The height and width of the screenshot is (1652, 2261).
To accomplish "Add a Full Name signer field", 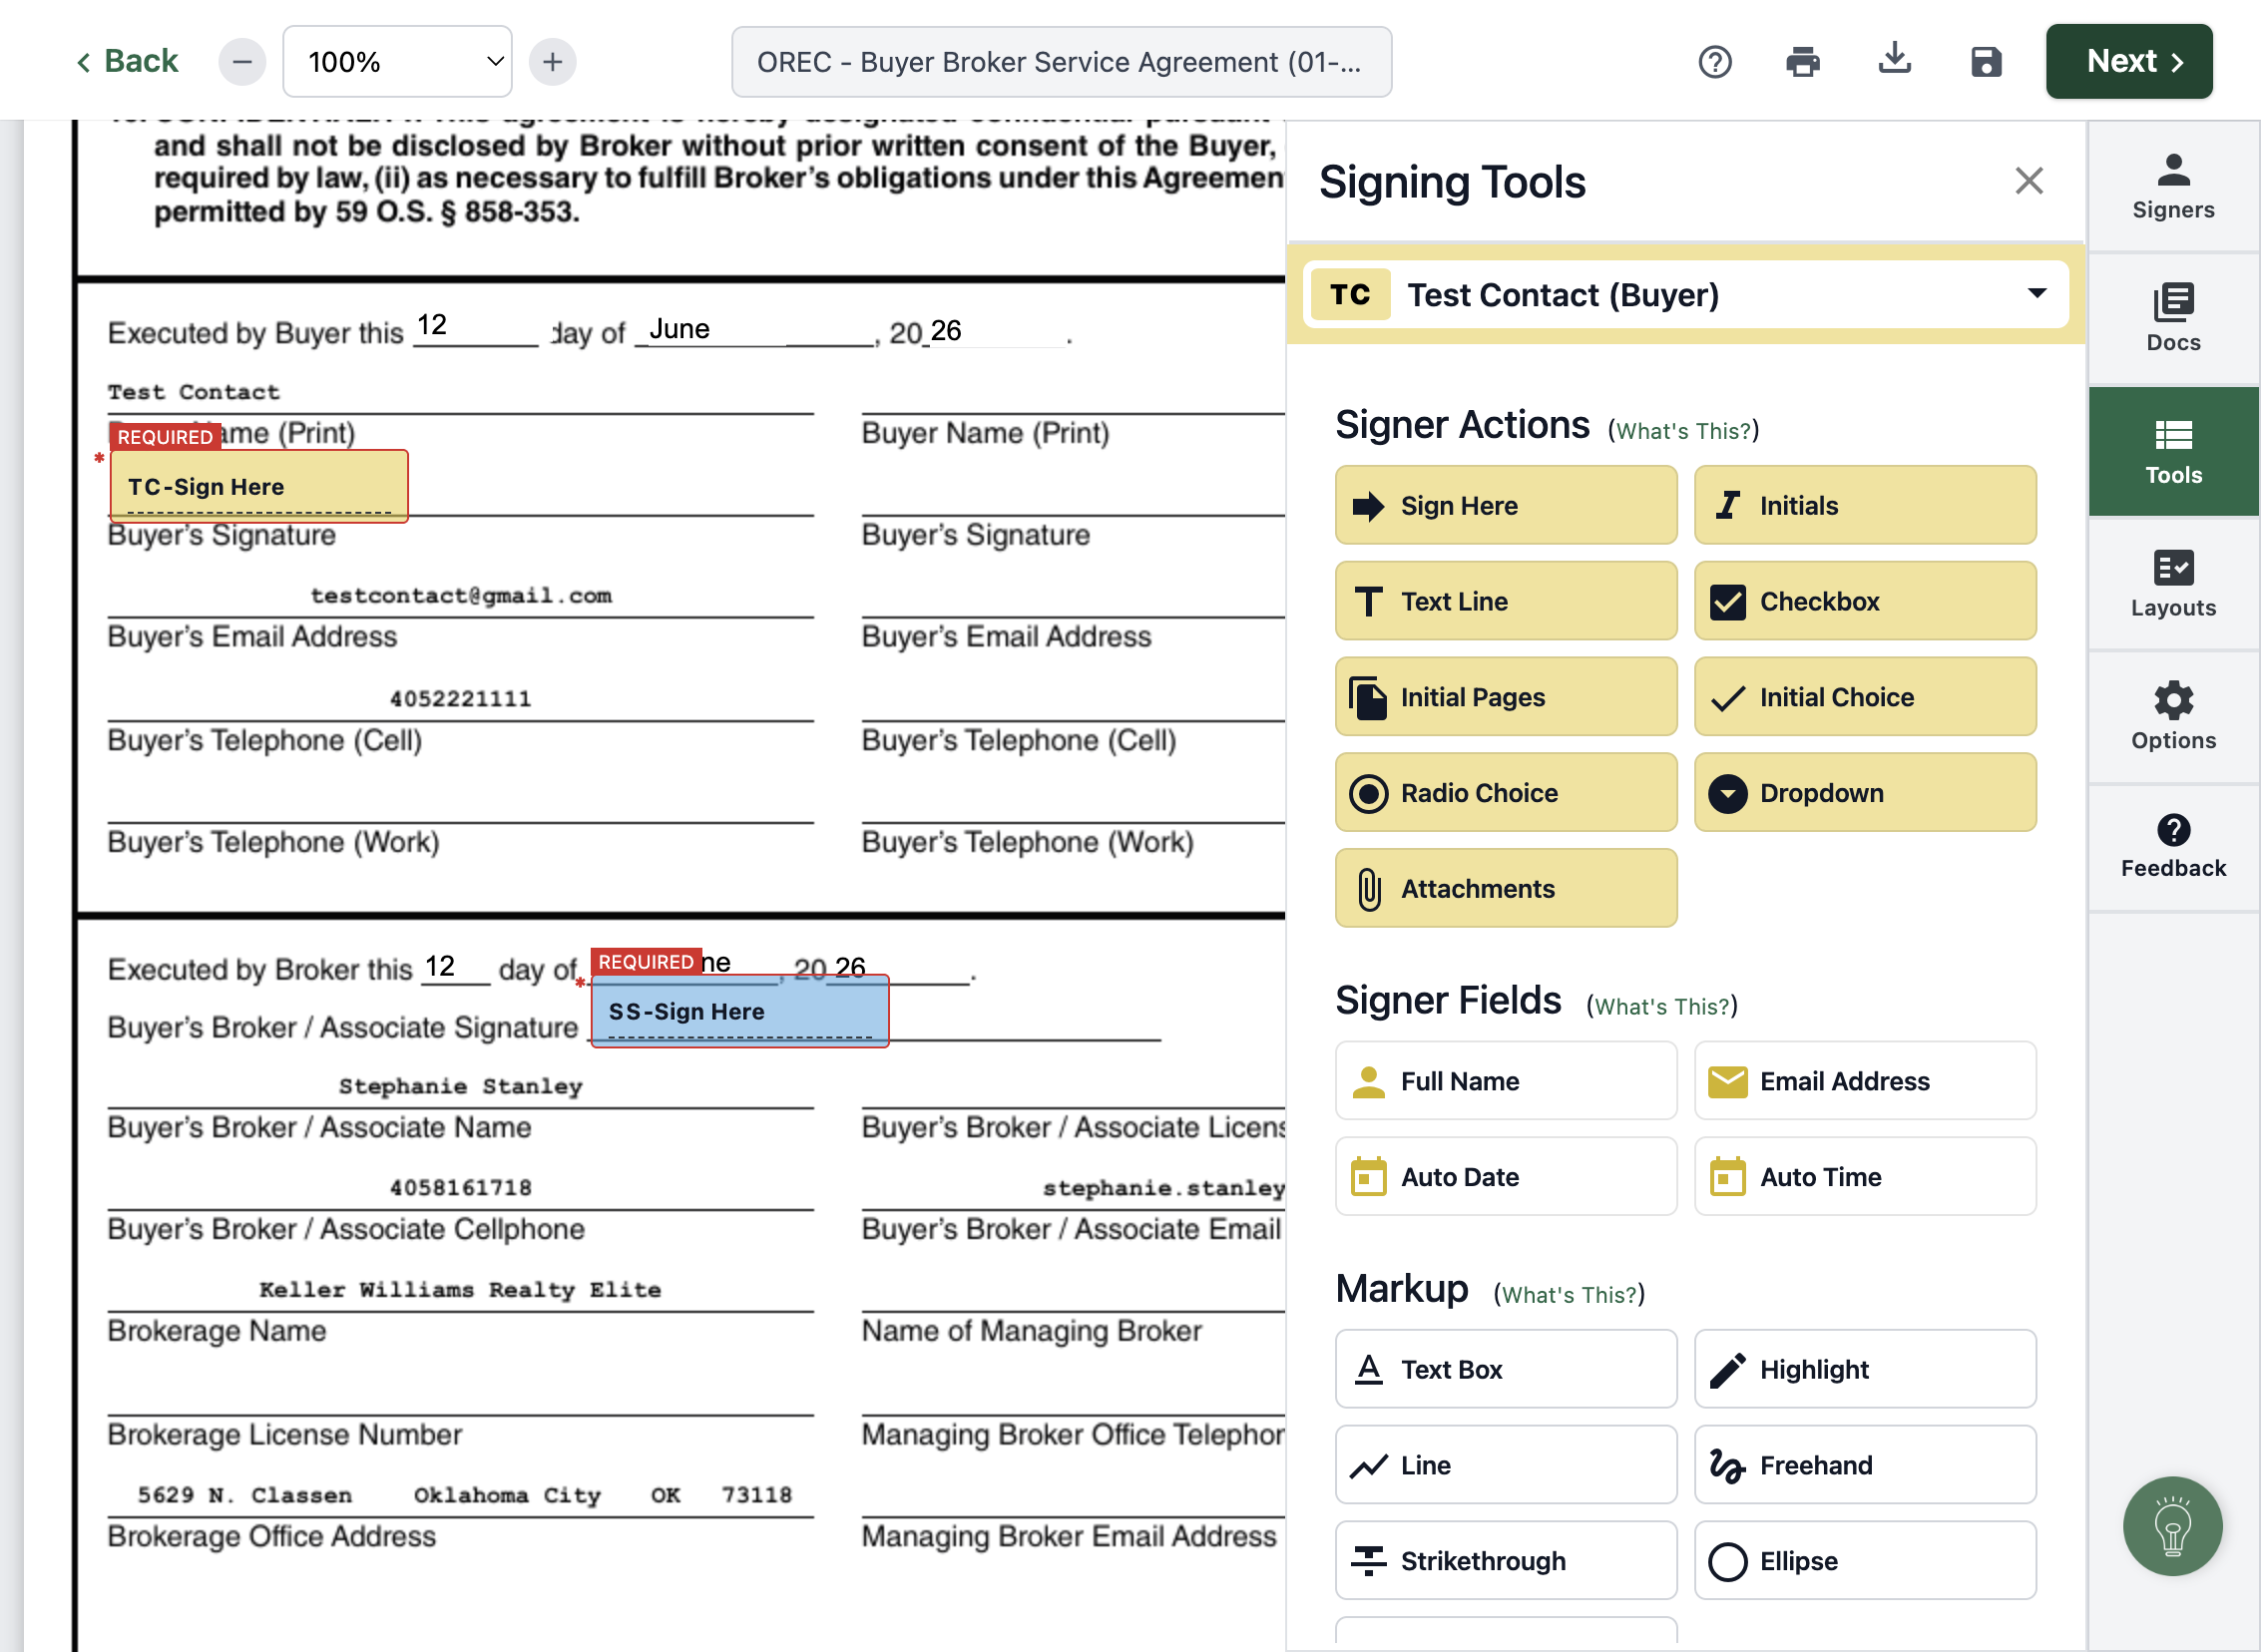I will point(1506,1081).
